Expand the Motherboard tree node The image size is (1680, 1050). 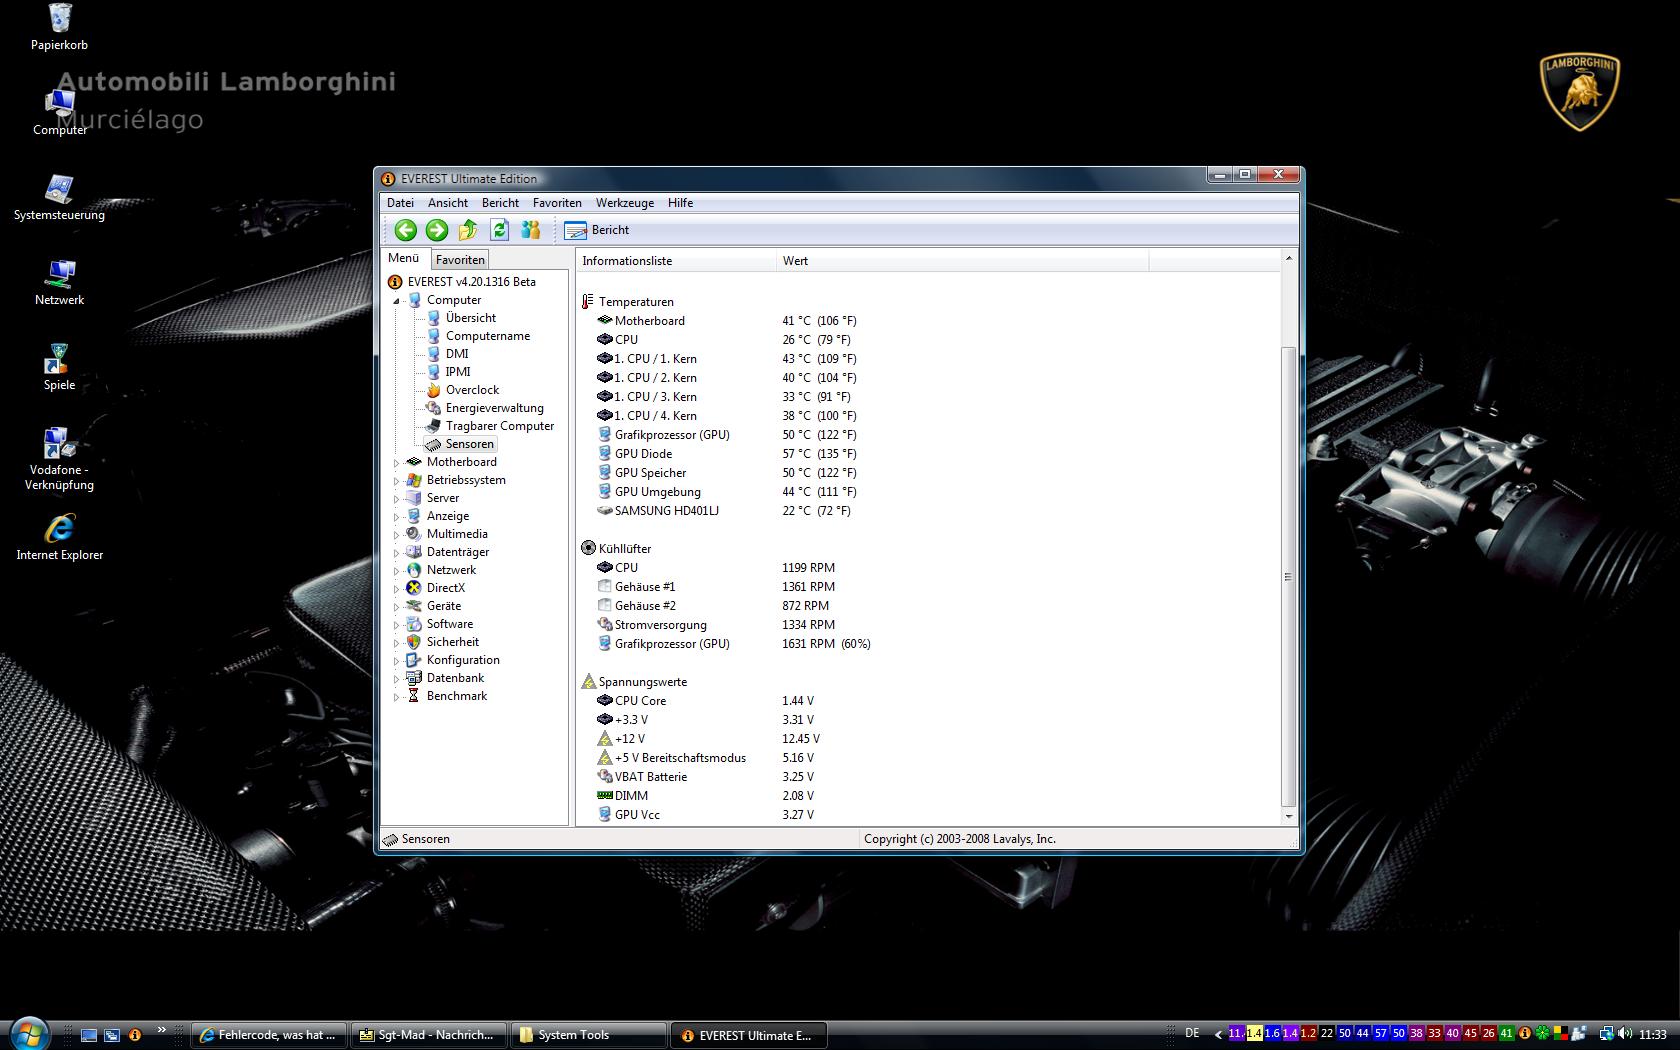tap(396, 462)
